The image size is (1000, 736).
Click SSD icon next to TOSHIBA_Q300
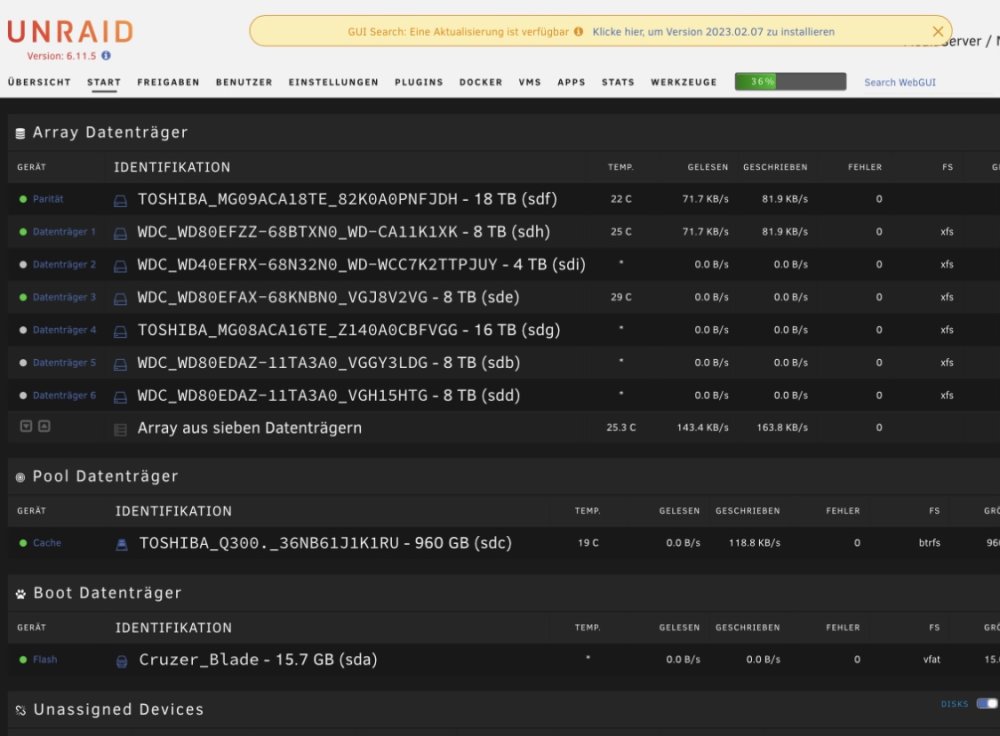click(x=121, y=545)
